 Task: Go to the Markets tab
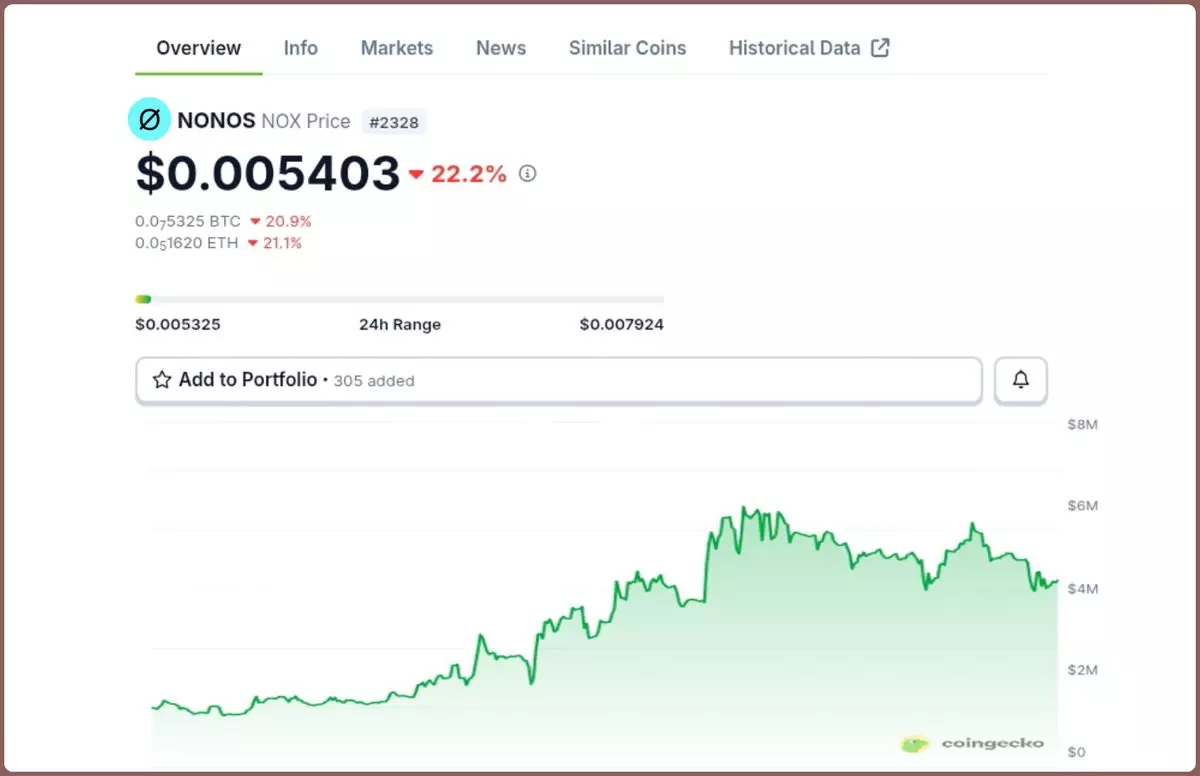point(397,48)
